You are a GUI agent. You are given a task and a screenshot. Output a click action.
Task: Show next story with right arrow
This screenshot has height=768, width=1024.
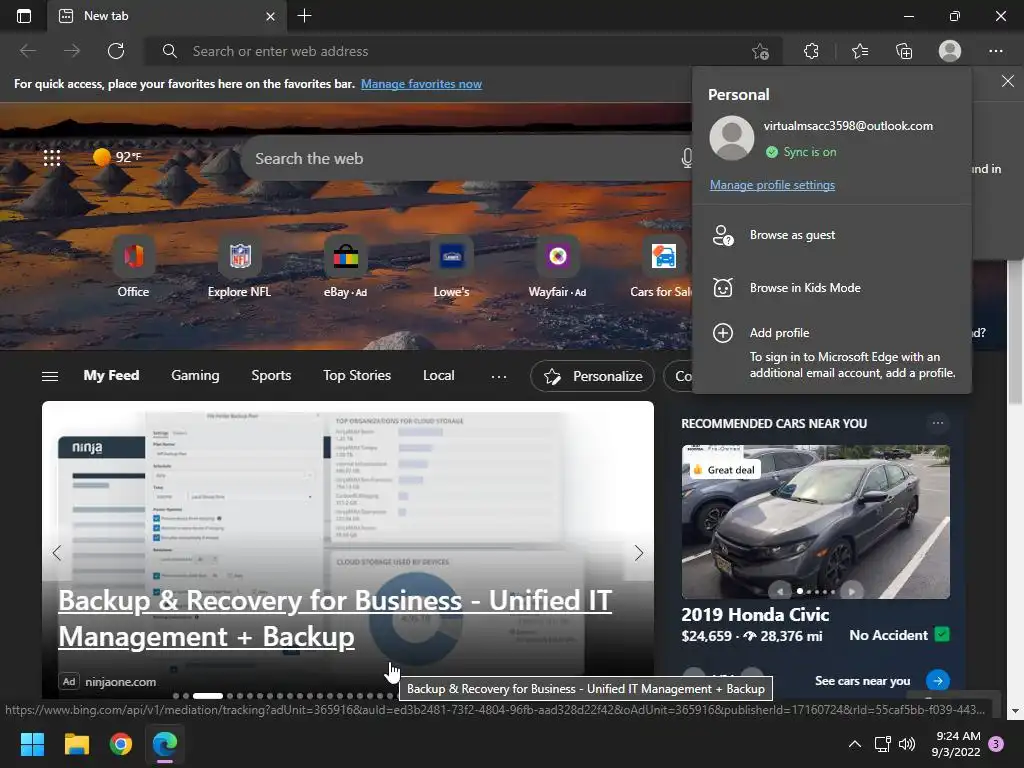click(639, 552)
